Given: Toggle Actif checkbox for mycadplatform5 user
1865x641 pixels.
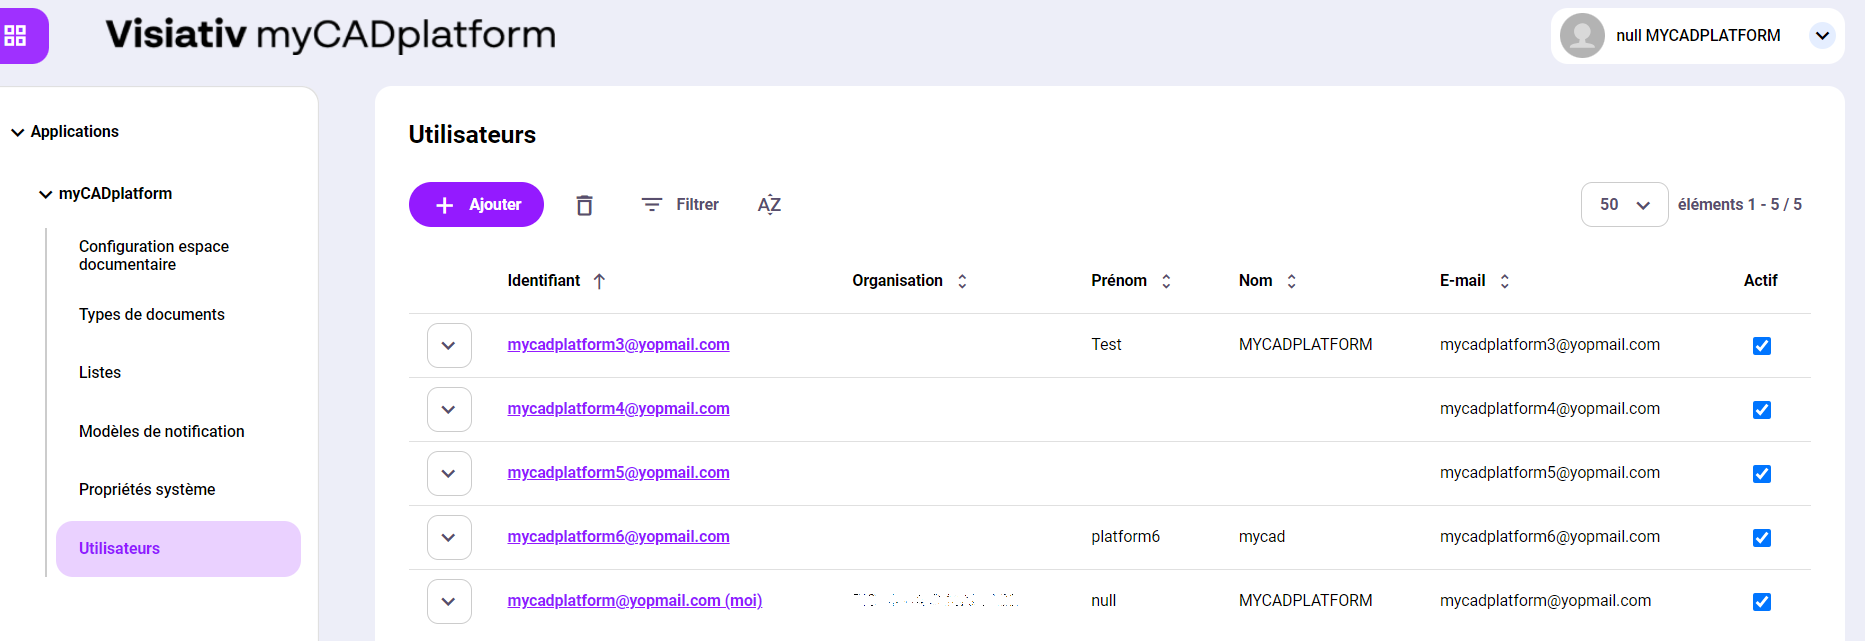Looking at the screenshot, I should [x=1762, y=474].
